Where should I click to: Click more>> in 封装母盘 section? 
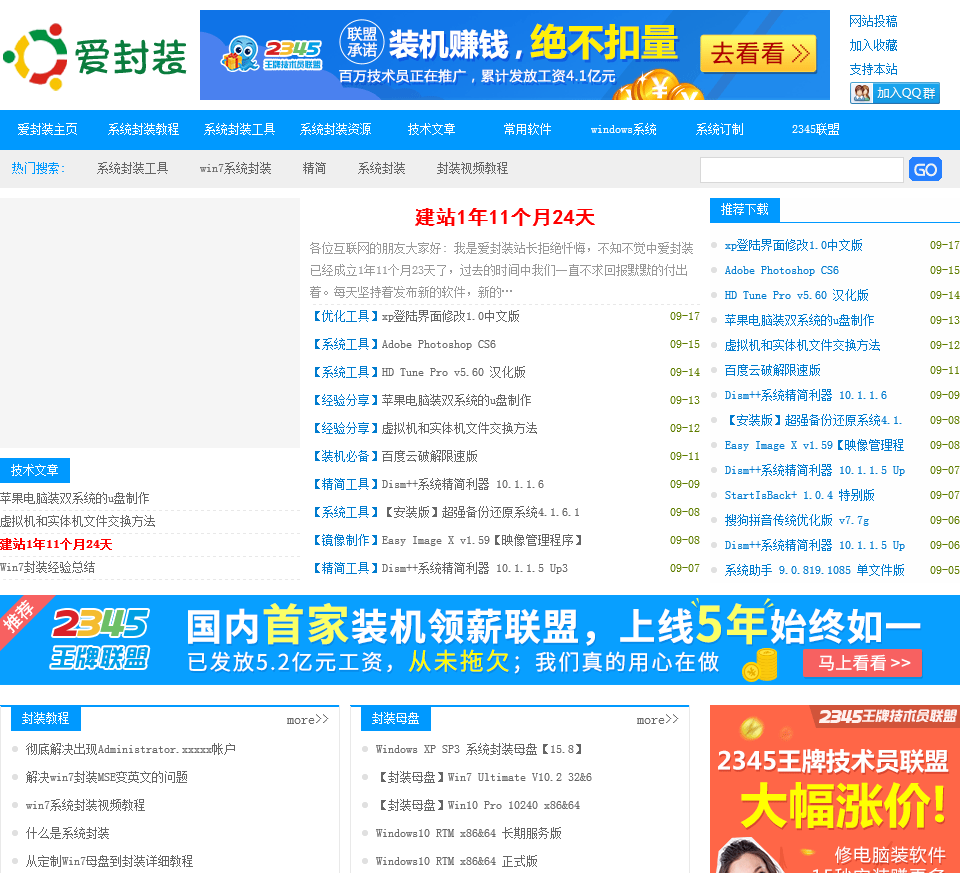tap(657, 719)
